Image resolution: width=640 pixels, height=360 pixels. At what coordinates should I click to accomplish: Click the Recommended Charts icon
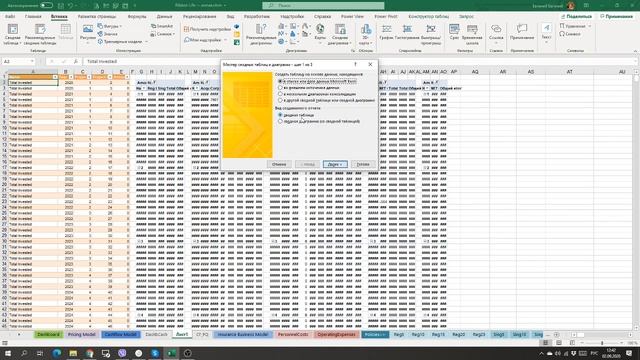pos(261,34)
